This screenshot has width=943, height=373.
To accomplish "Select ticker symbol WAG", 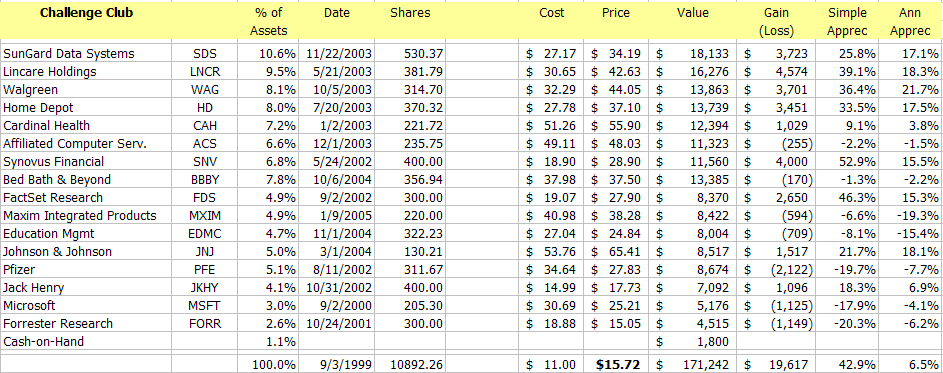I will [205, 90].
